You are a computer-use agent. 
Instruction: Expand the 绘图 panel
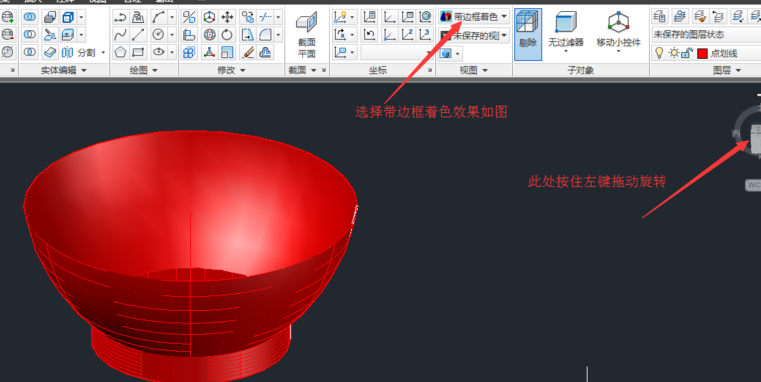(x=144, y=70)
